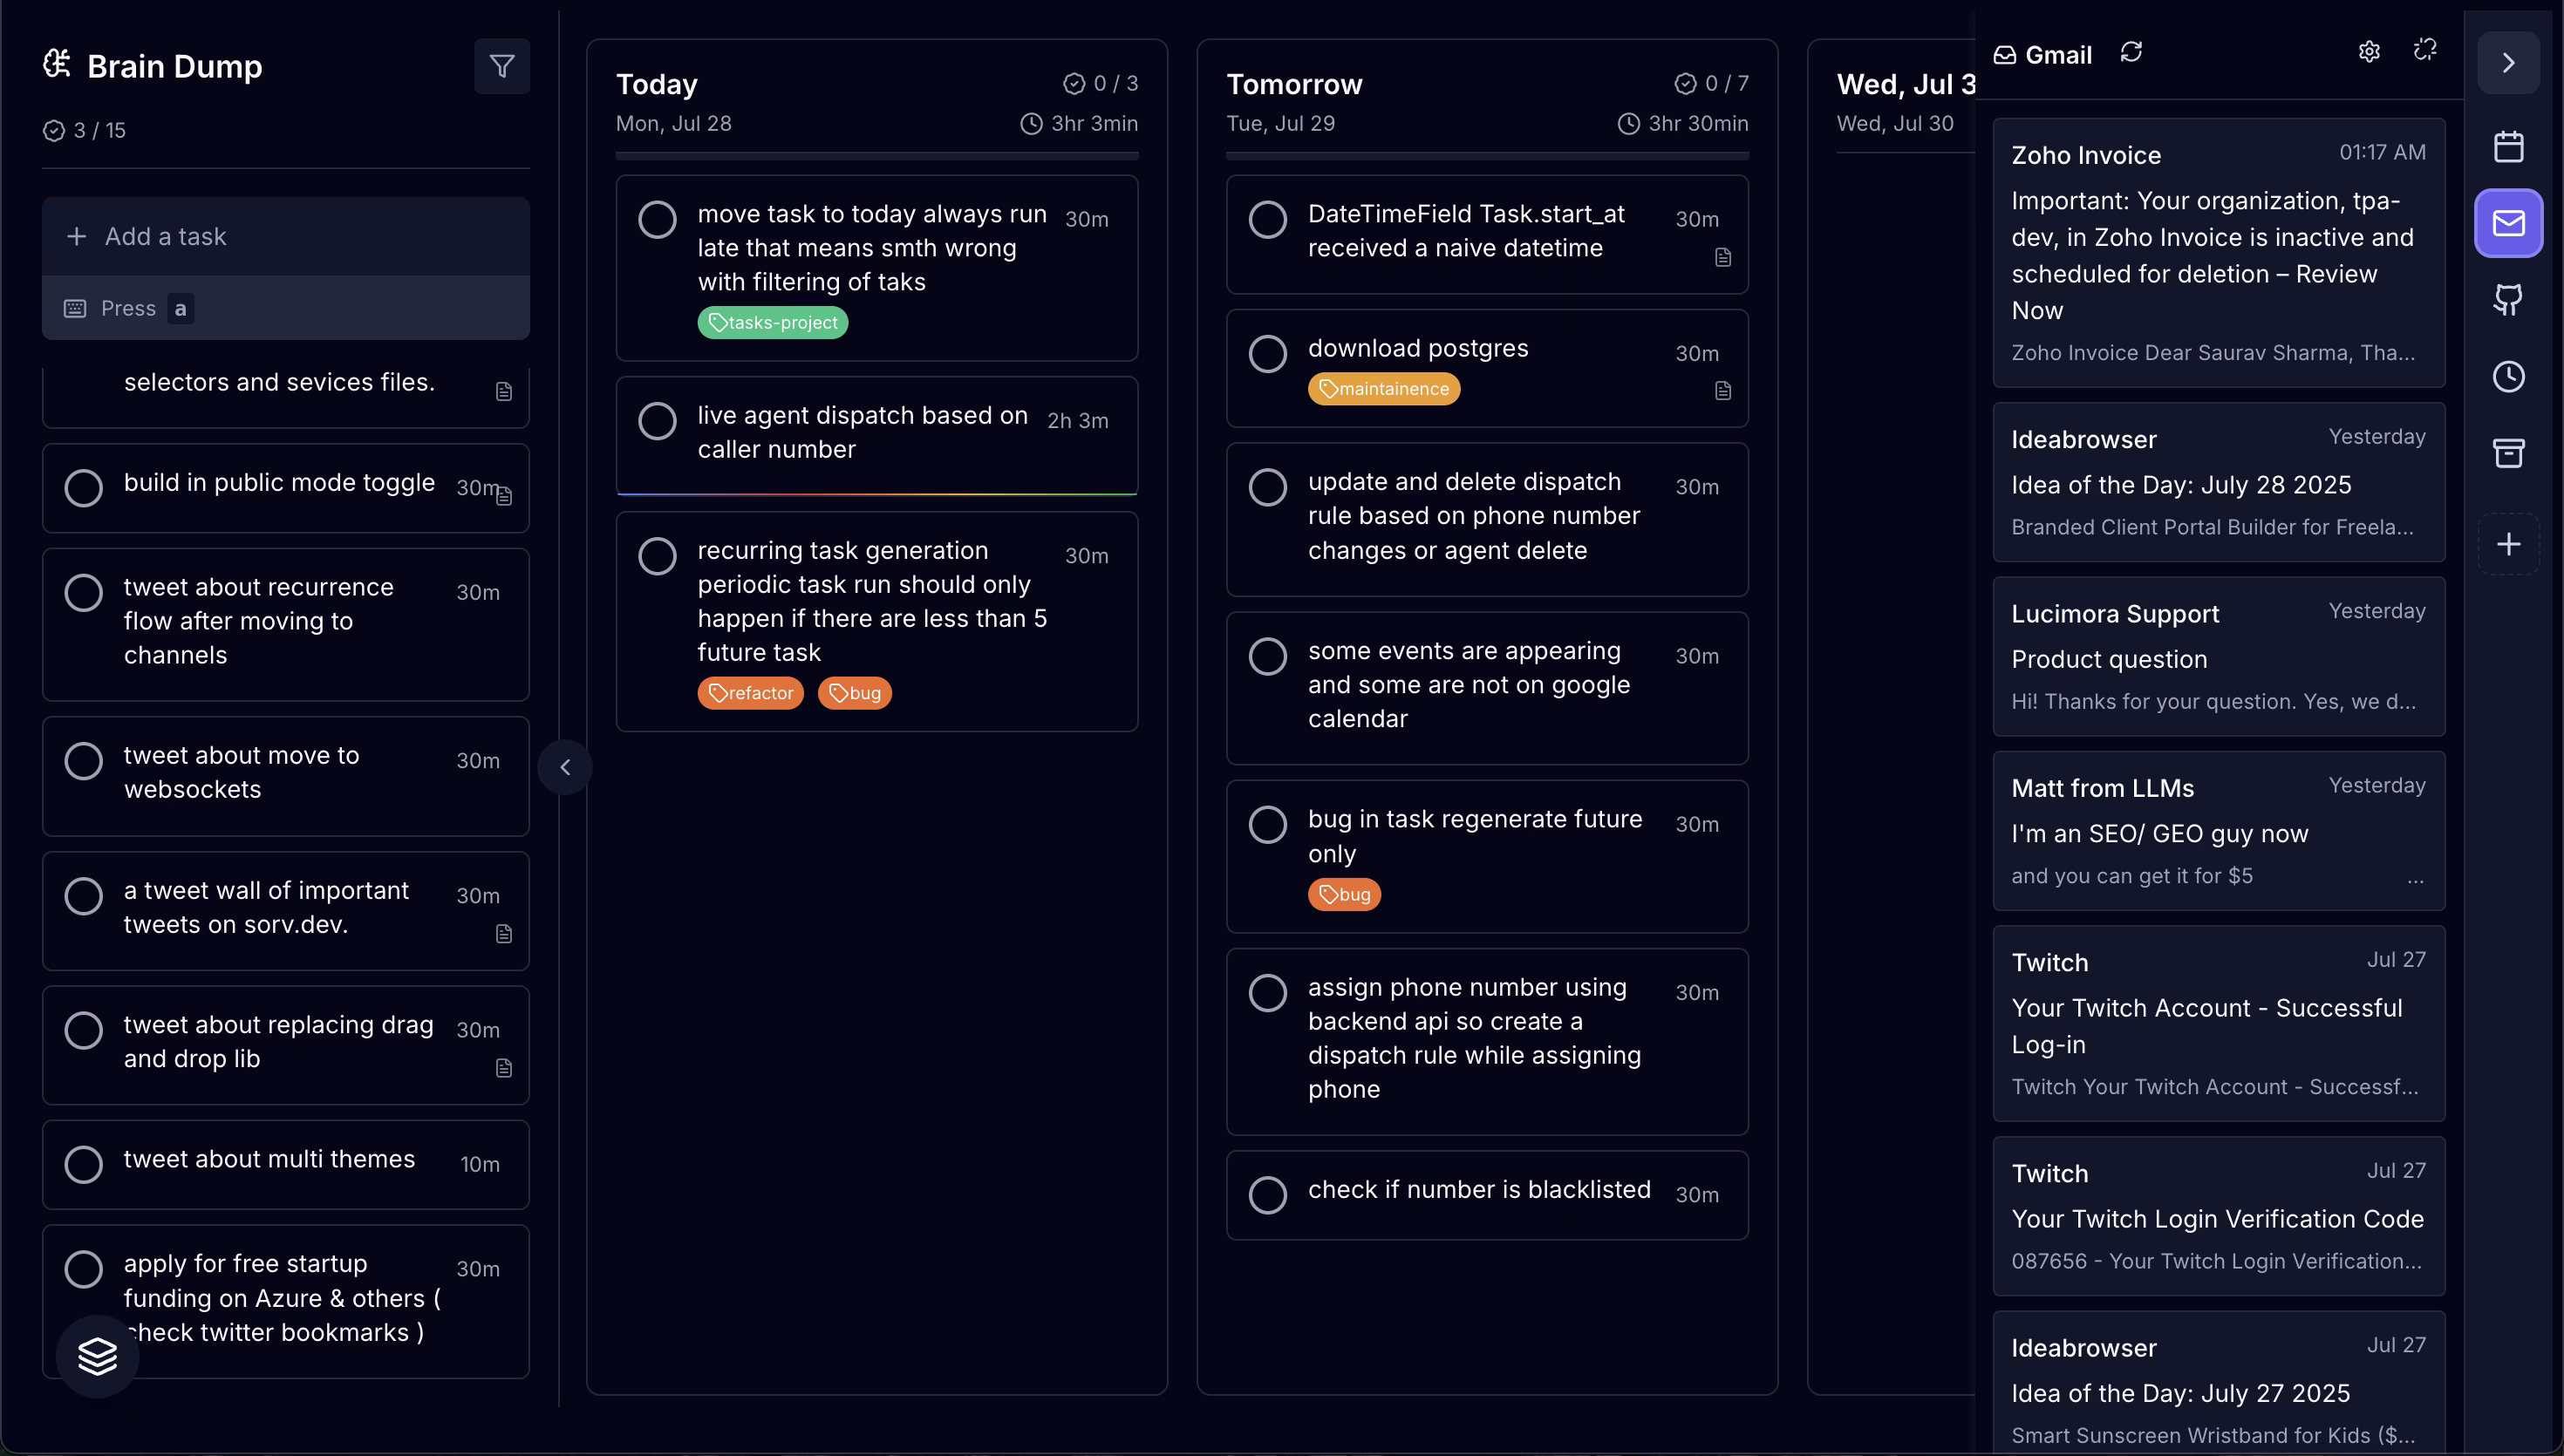
Task: Click the layers stack button at bottom left
Action: (97, 1356)
